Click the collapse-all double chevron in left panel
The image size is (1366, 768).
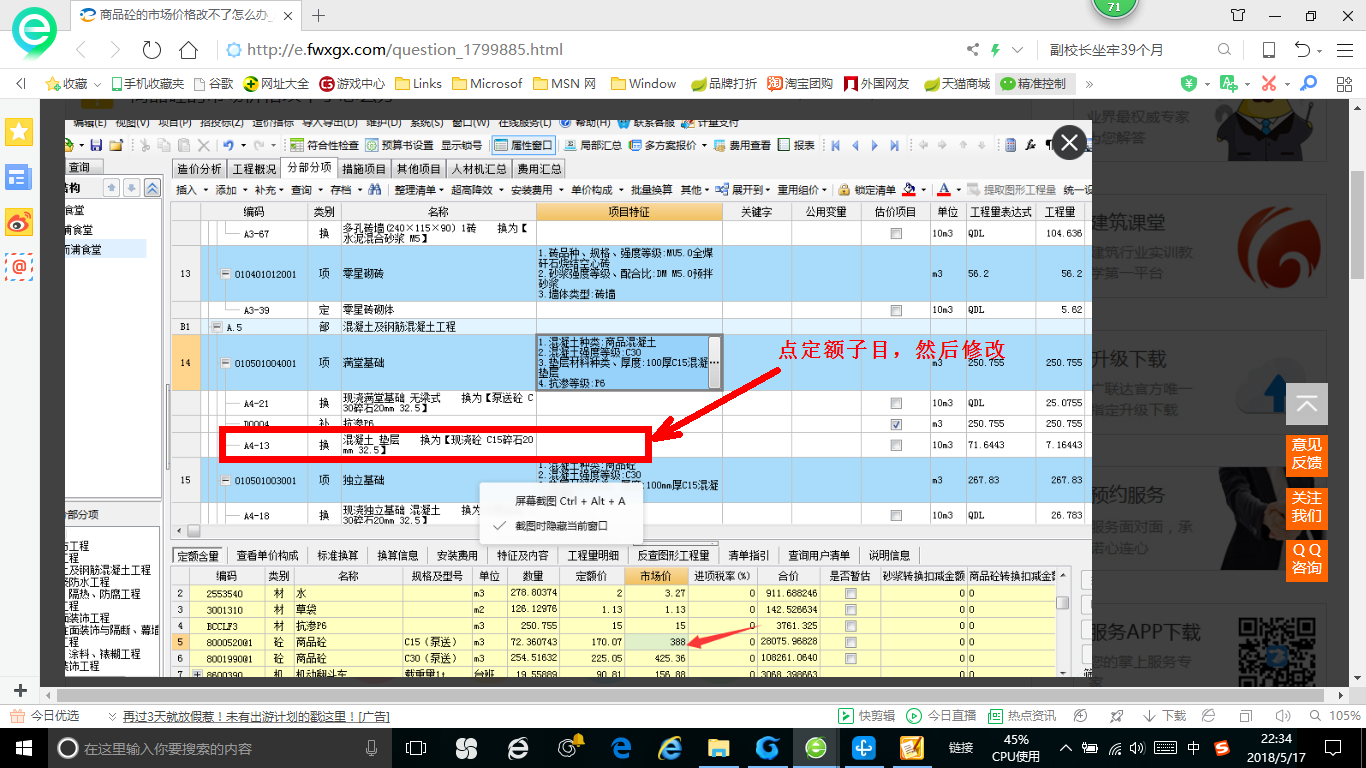pos(151,188)
